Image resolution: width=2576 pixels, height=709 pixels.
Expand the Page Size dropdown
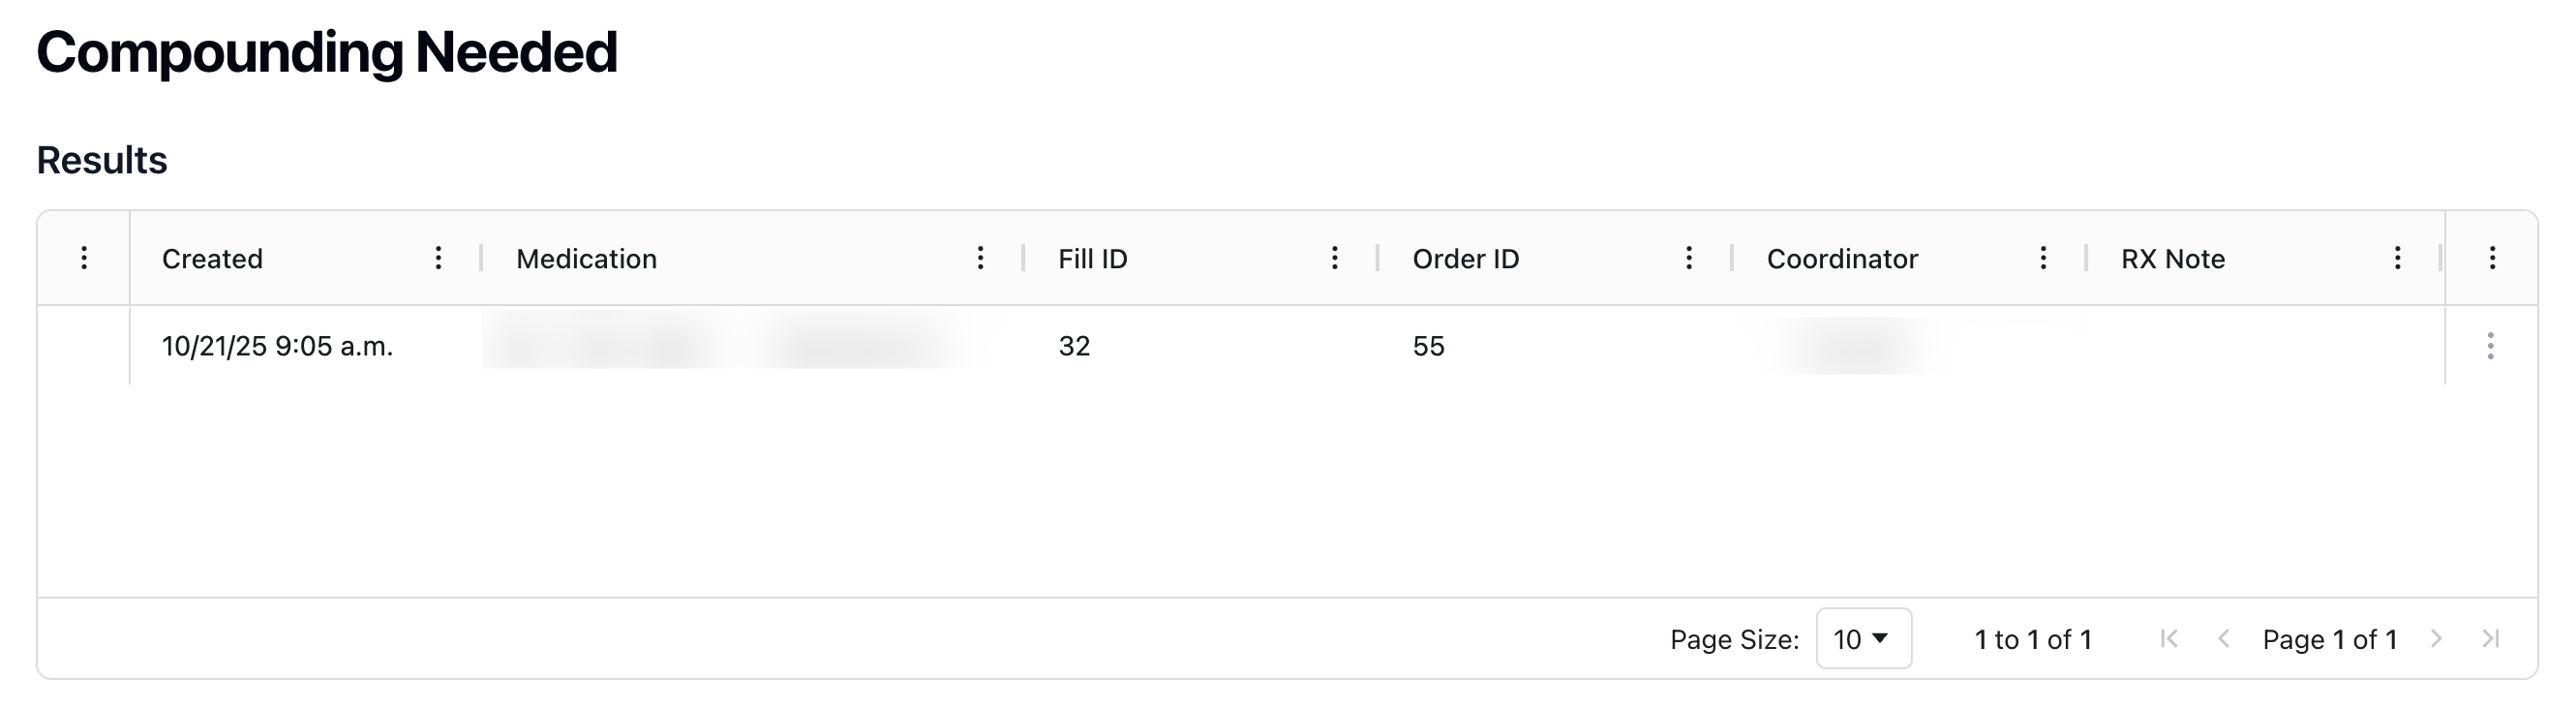(x=1863, y=638)
